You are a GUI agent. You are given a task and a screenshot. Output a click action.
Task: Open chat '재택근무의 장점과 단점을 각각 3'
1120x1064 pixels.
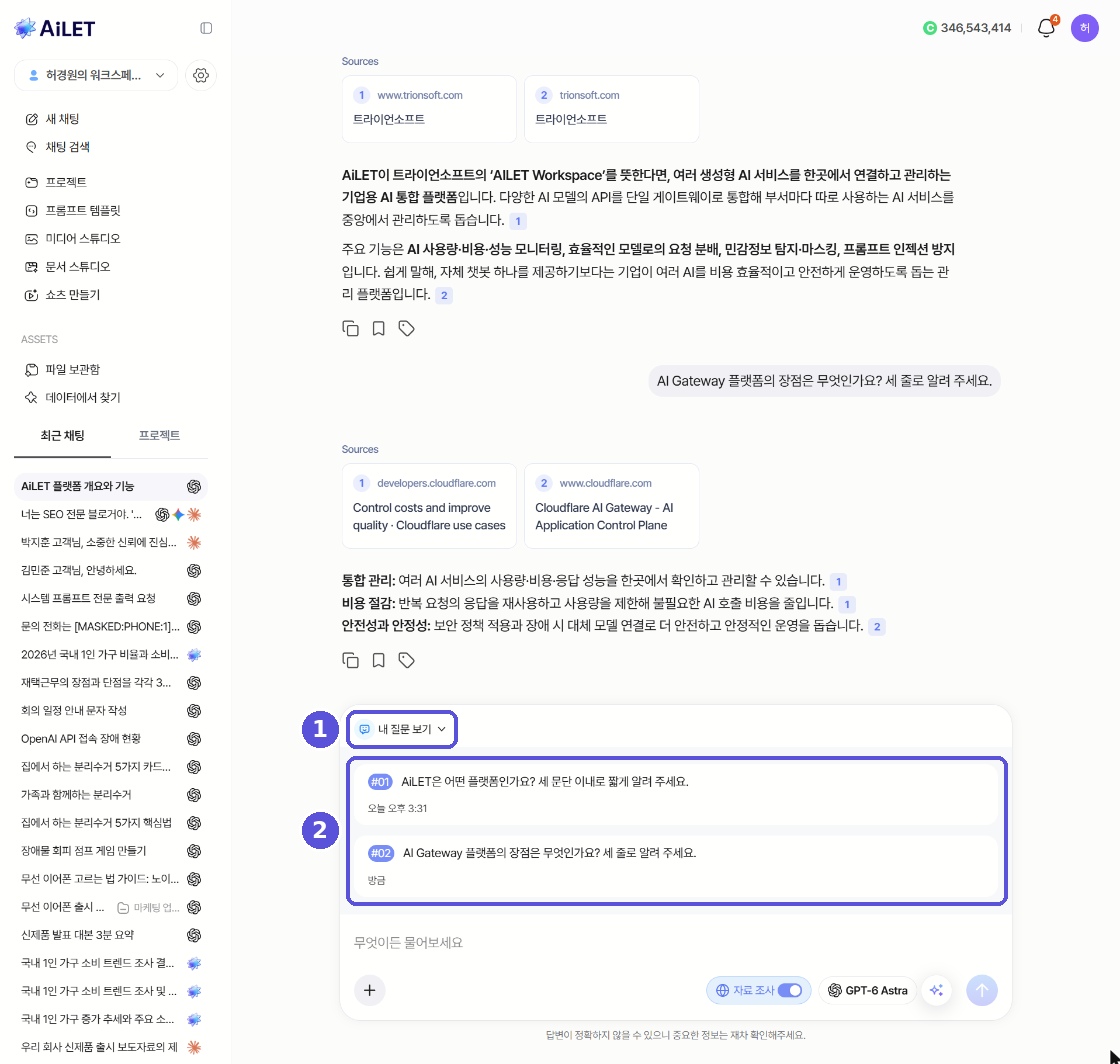point(111,683)
